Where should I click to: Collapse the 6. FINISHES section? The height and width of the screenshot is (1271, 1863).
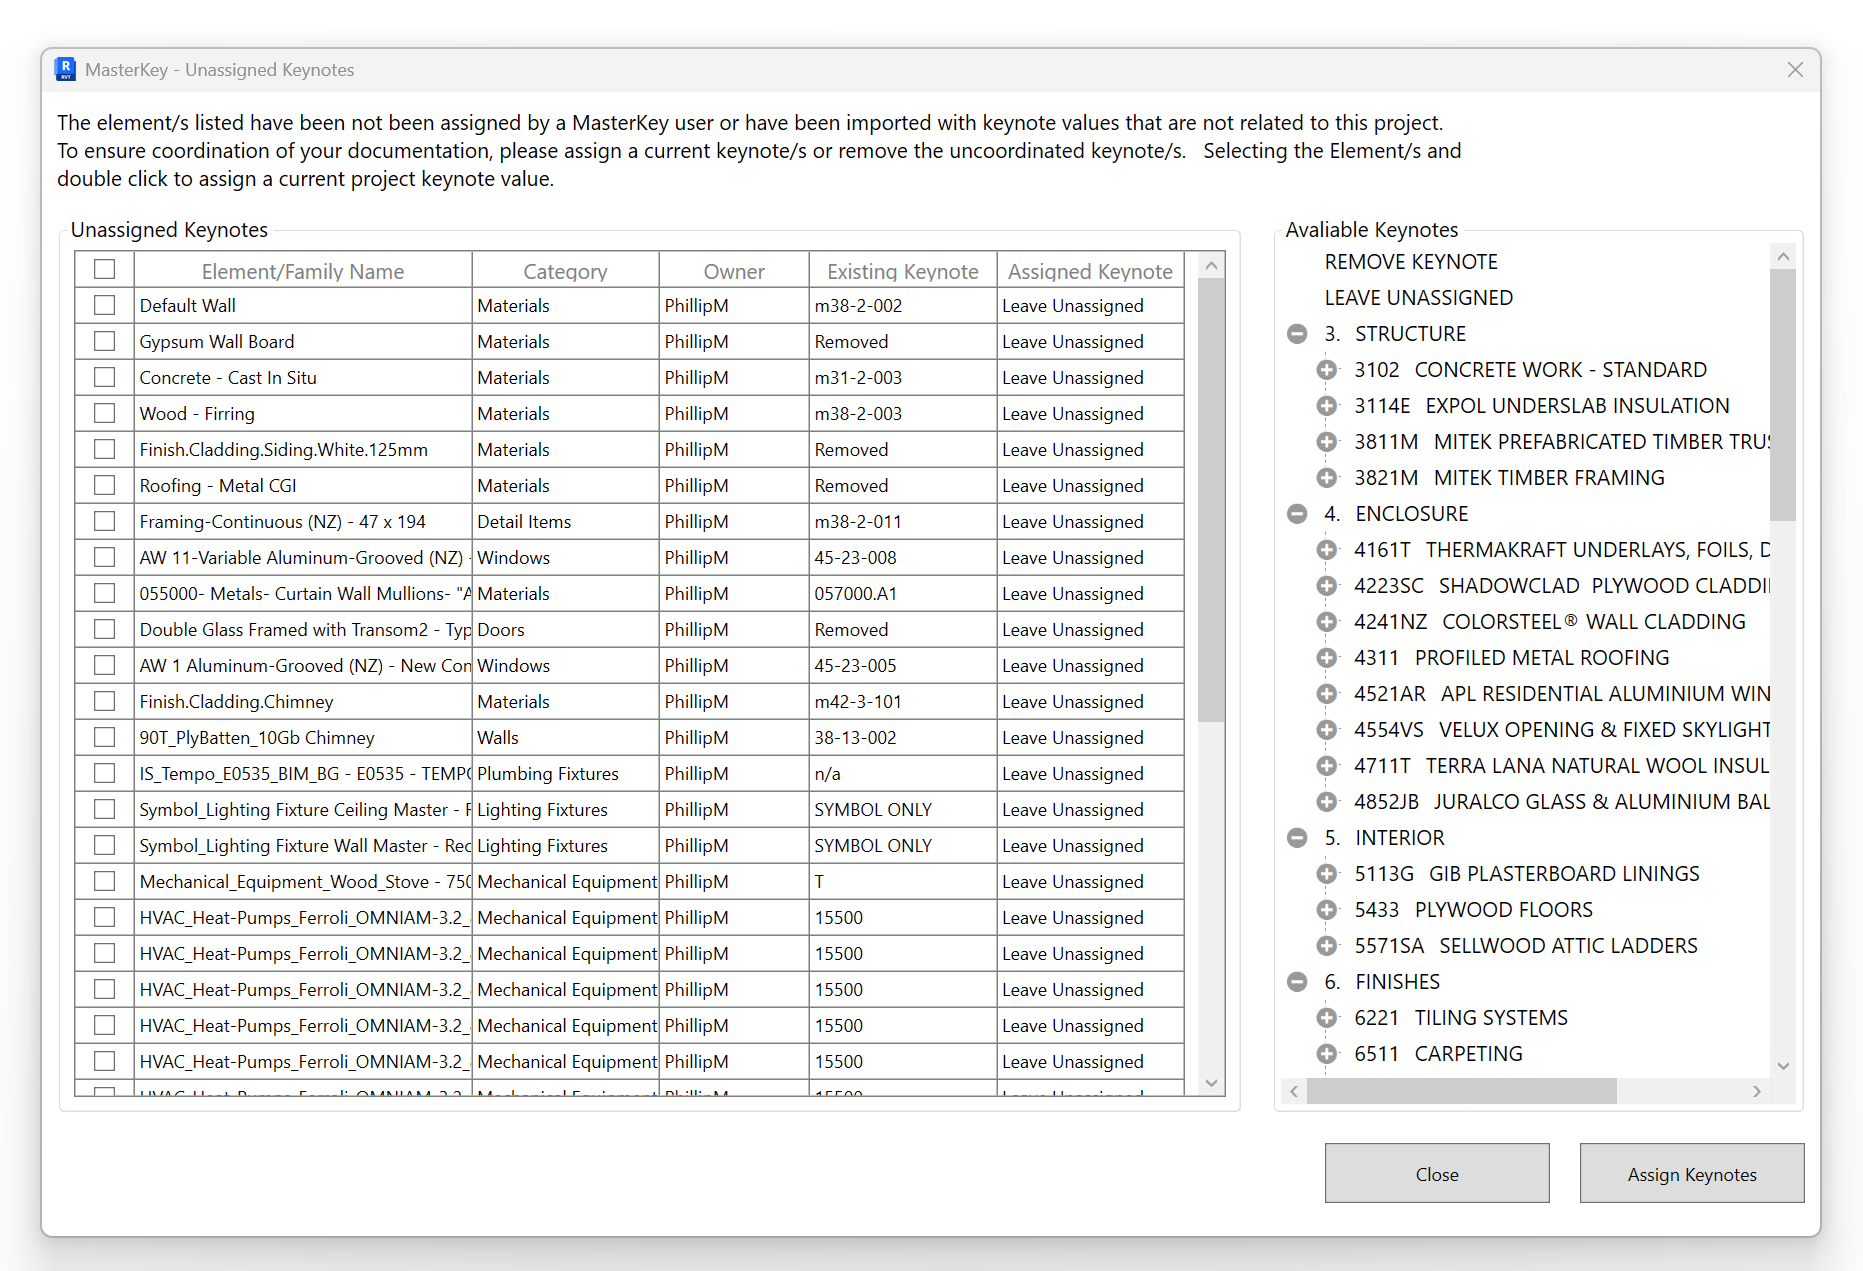1297,981
